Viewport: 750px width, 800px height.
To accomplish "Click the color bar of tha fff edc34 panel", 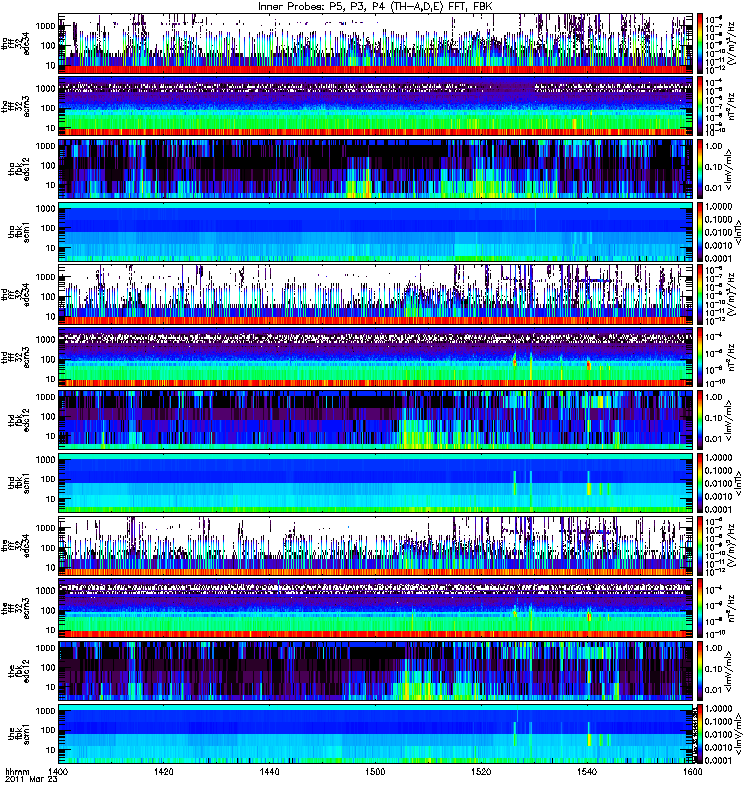I will click(x=699, y=44).
